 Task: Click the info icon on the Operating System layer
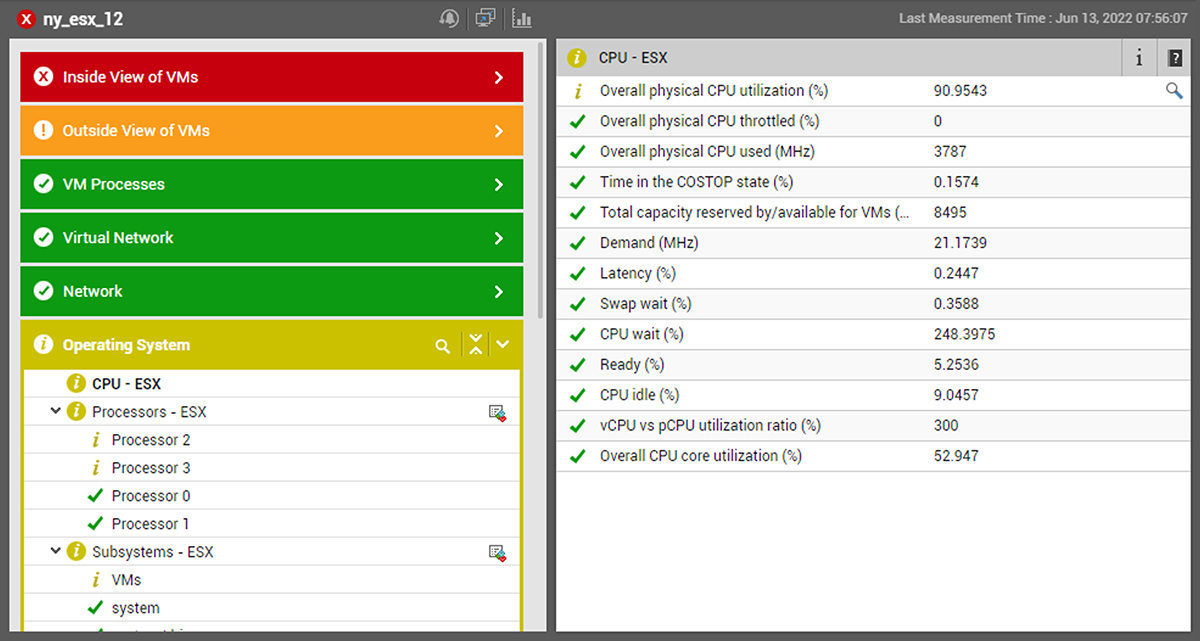(x=43, y=345)
